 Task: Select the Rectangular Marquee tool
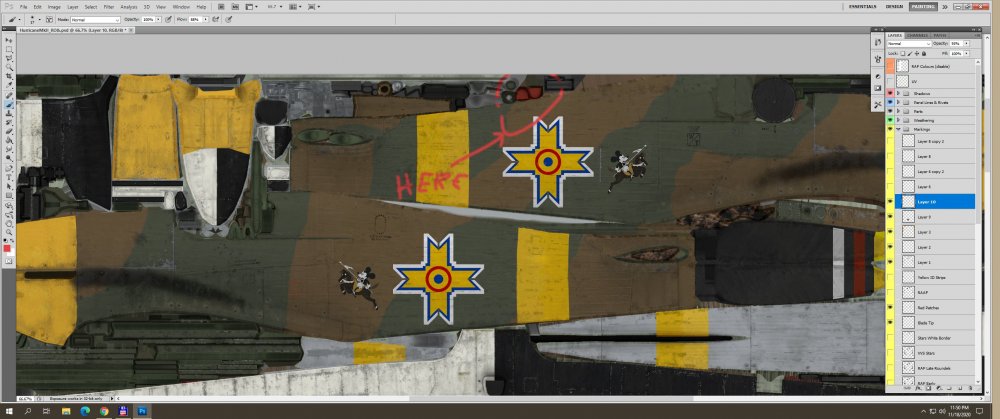click(9, 49)
